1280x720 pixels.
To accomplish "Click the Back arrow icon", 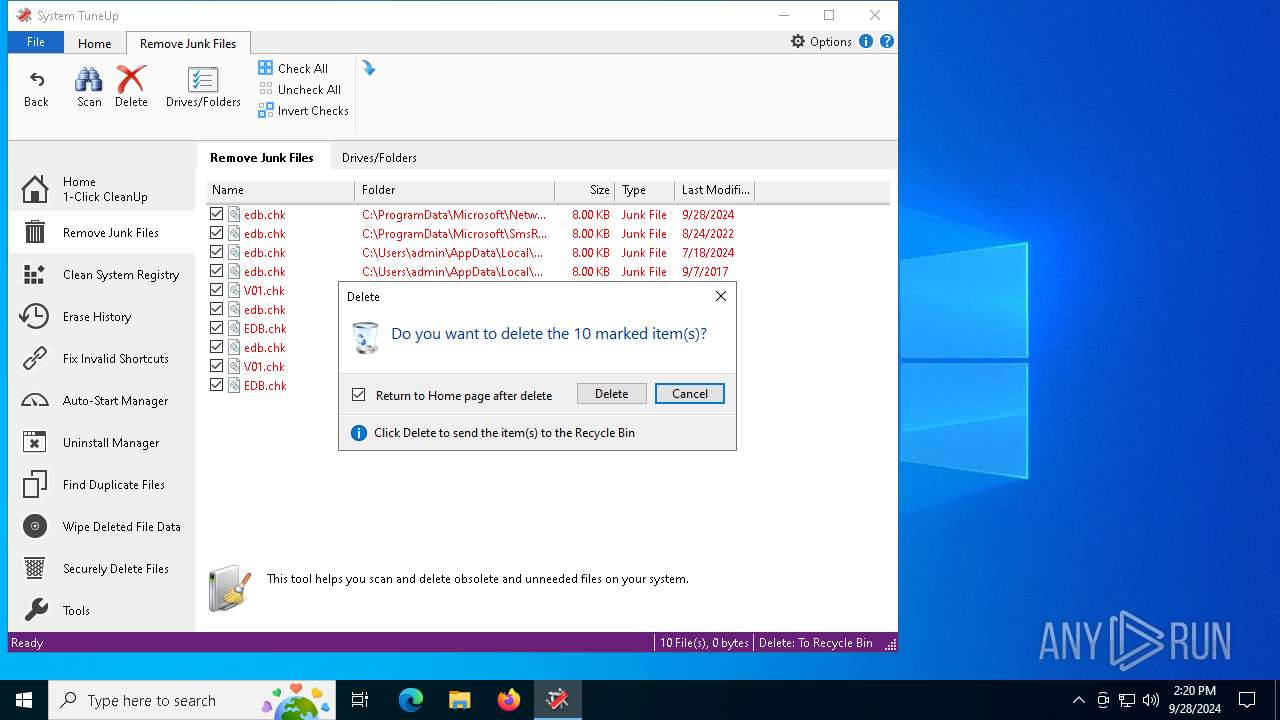I will [36, 80].
